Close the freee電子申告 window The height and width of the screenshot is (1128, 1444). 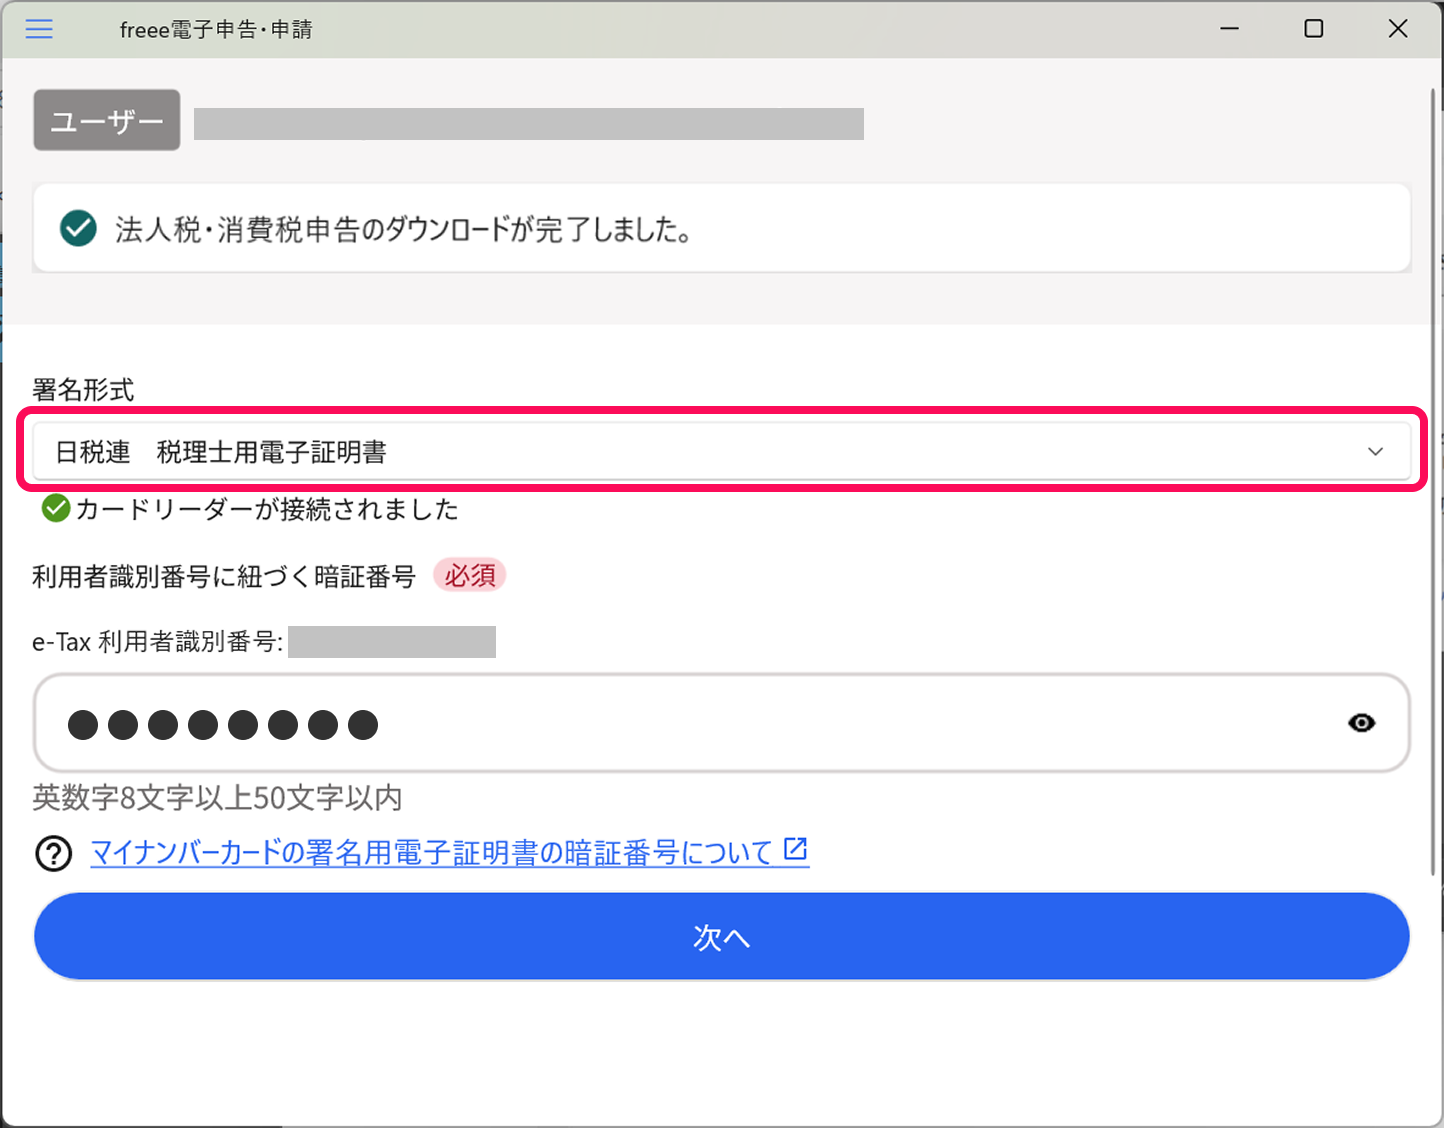click(x=1398, y=29)
